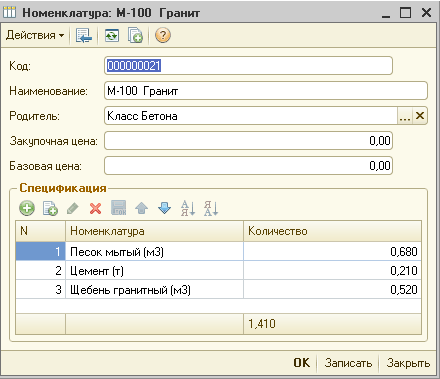Click the quantity cell 0,520
440x379 pixels.
(x=332, y=290)
